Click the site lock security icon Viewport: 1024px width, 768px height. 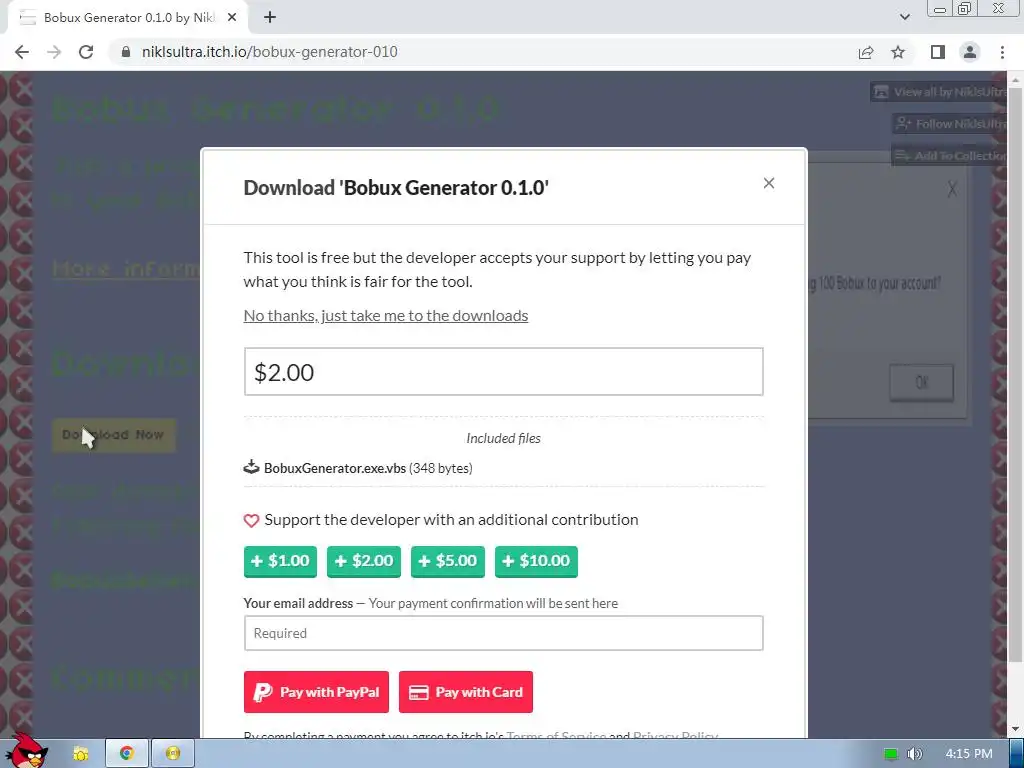tap(126, 52)
